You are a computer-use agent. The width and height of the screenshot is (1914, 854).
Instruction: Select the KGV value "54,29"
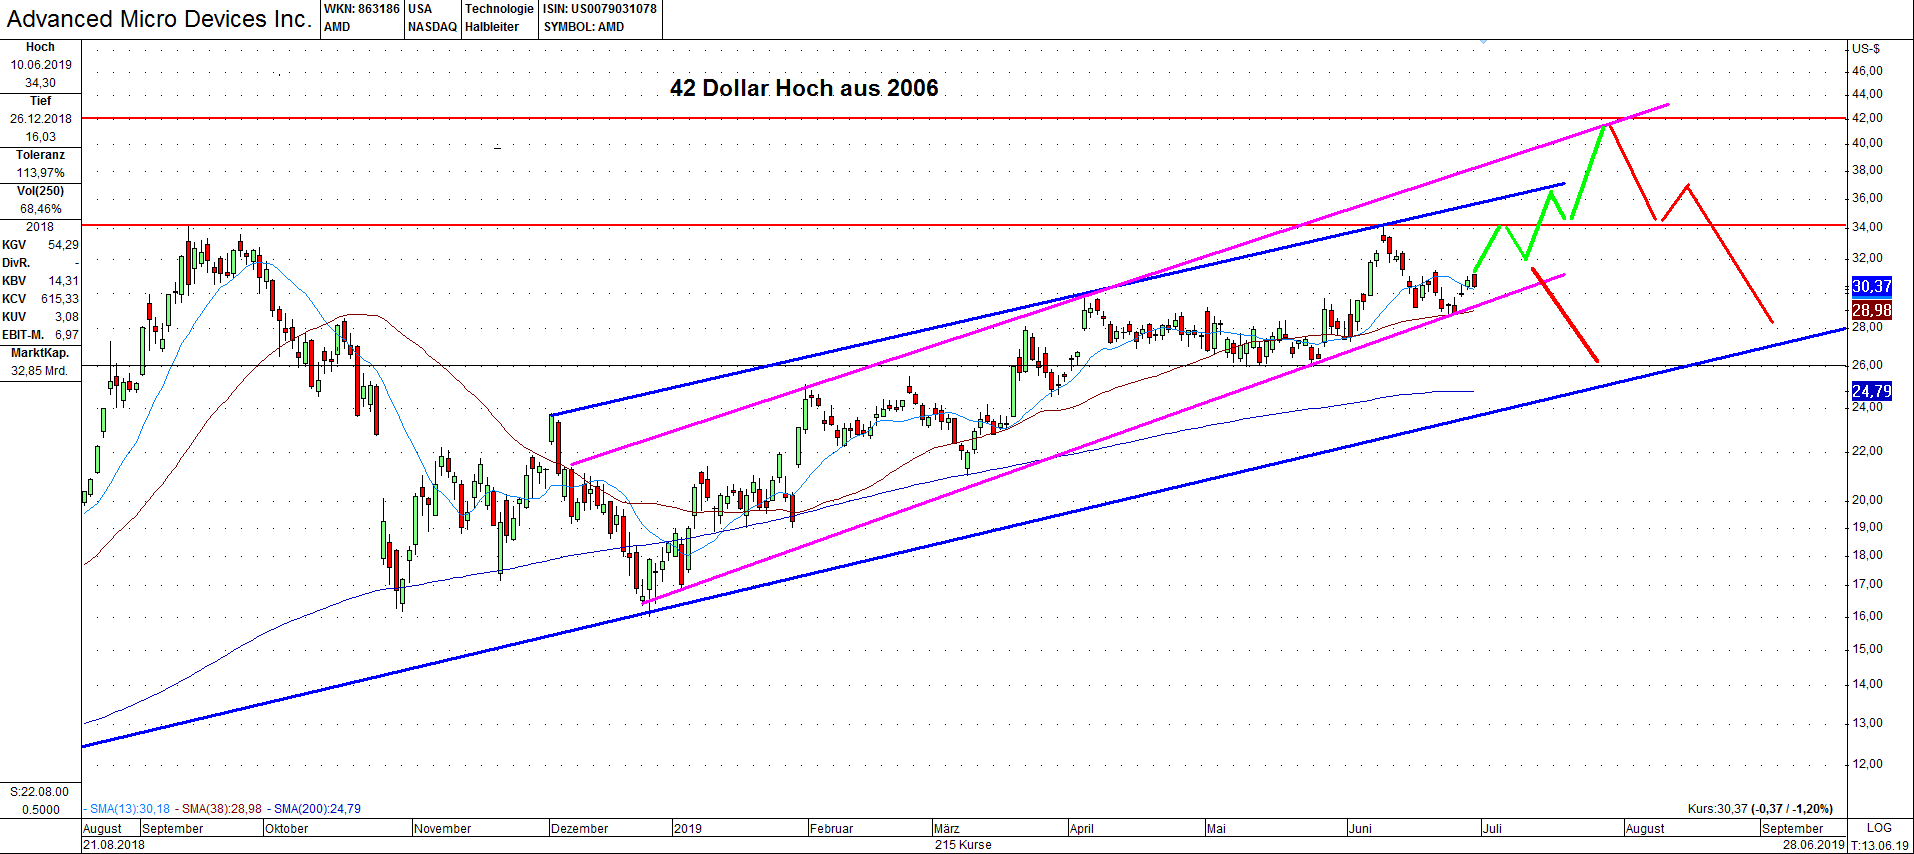[63, 245]
